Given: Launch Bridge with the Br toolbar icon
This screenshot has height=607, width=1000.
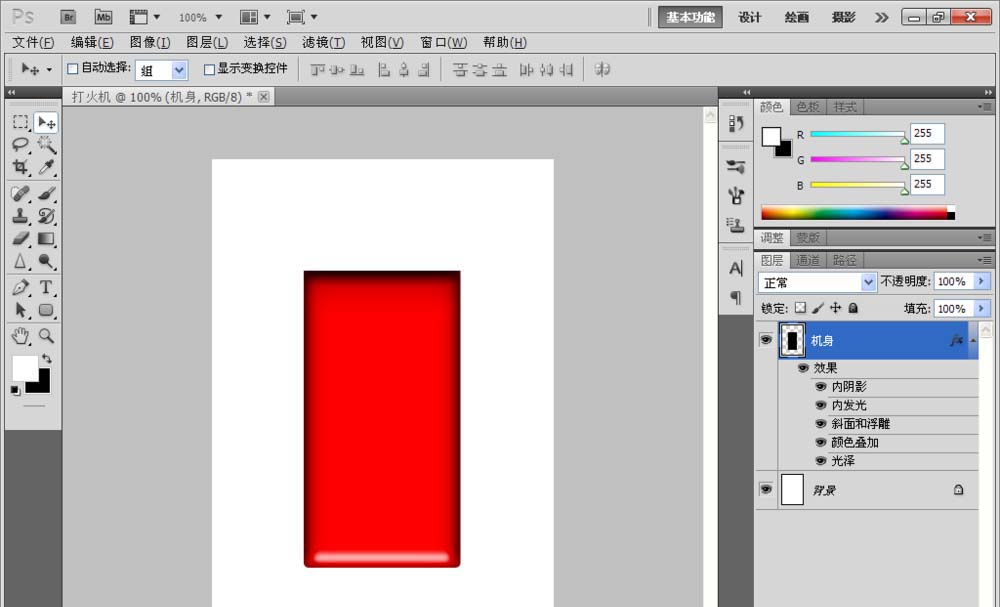Looking at the screenshot, I should pyautogui.click(x=68, y=17).
